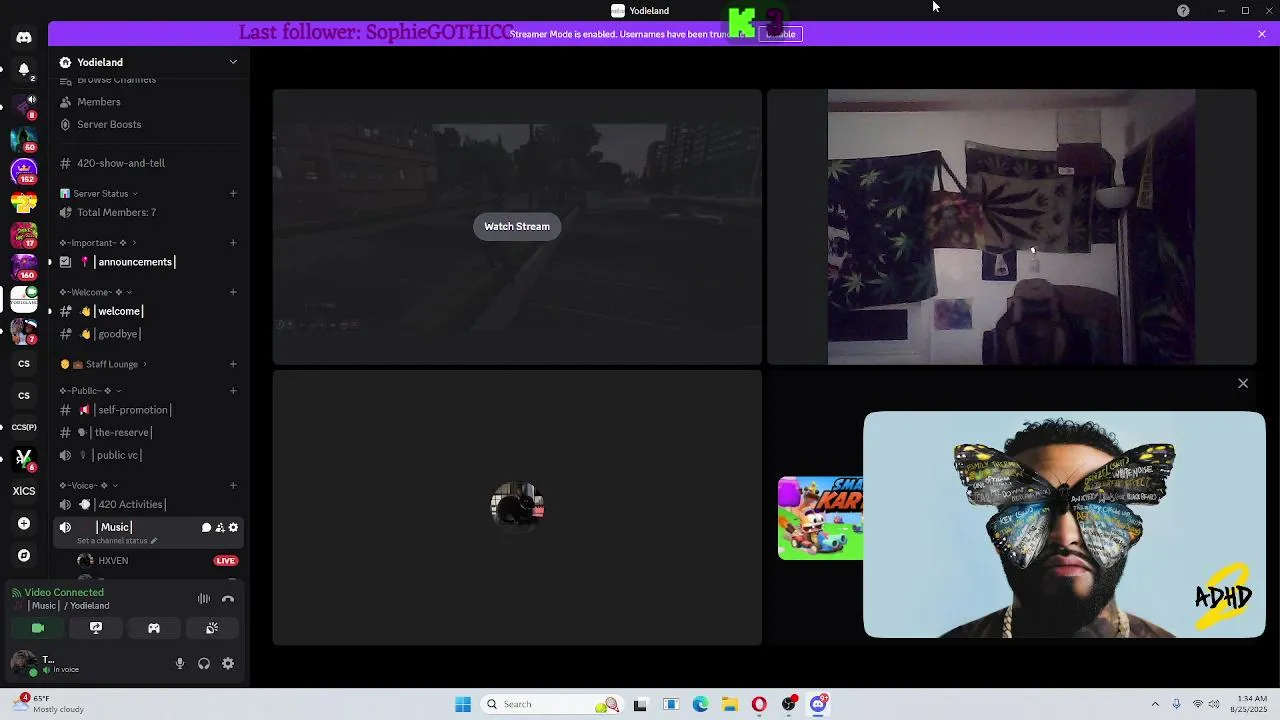Close the activity popup panel

pos(1243,383)
